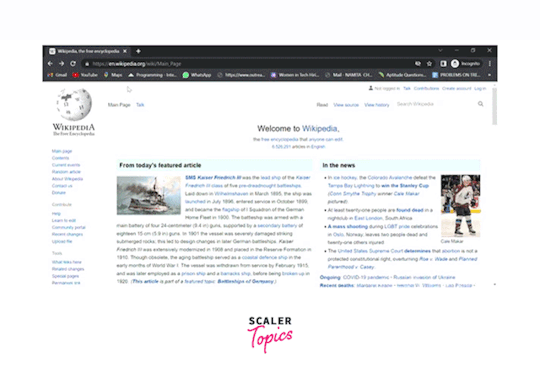This screenshot has width=540, height=384.
Task: Click the crossed-eye tracking protection icon in address bar
Action: 418,64
